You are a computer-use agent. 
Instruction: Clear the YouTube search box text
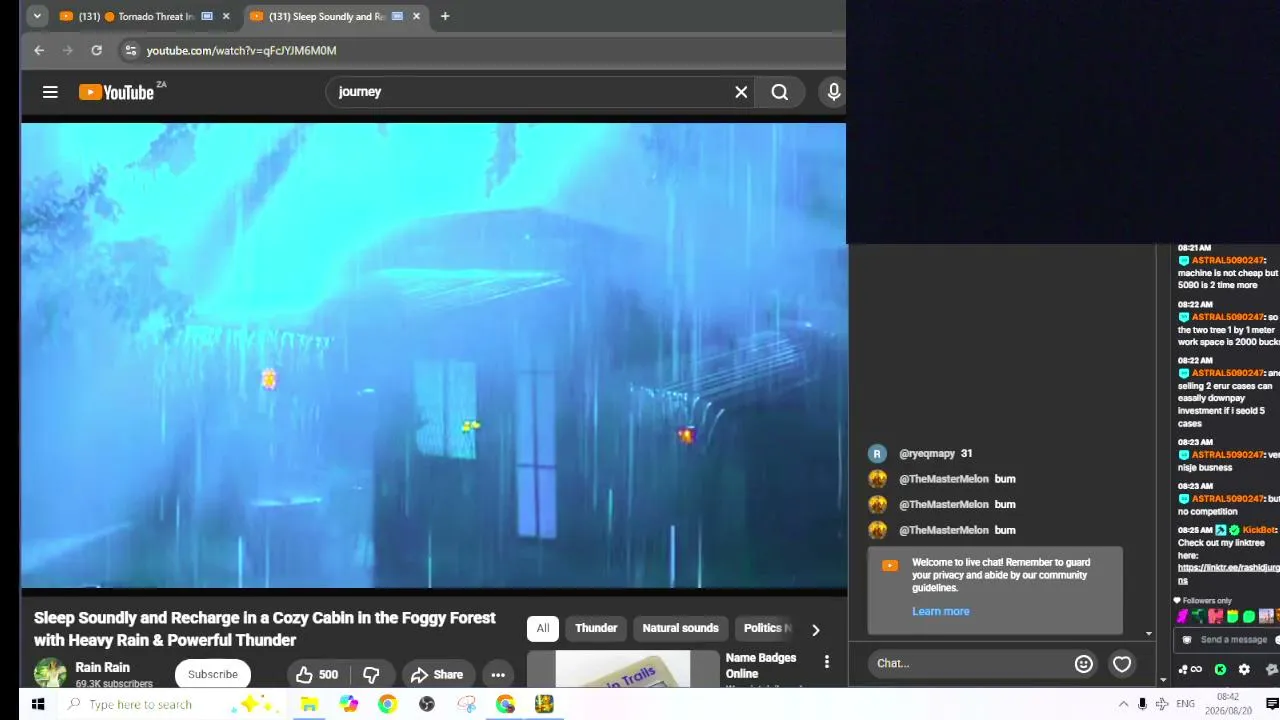pos(741,92)
